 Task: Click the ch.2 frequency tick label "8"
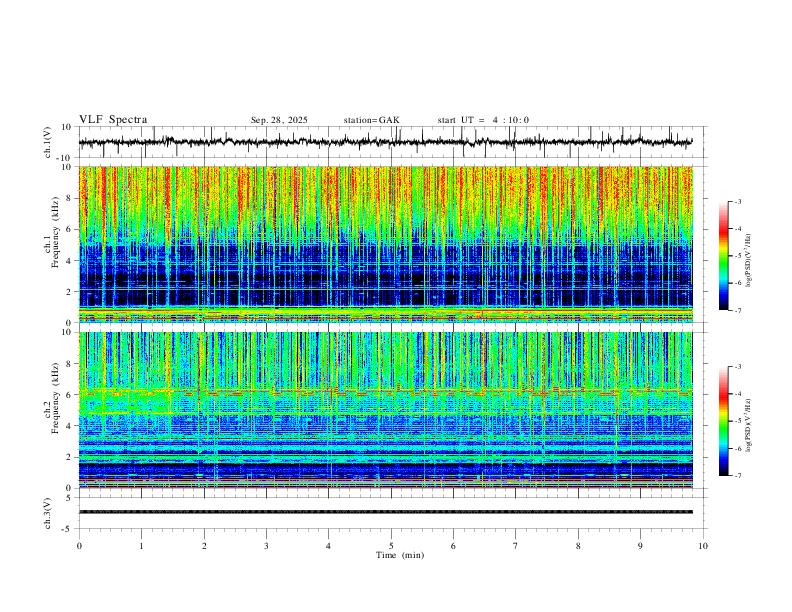(70, 364)
